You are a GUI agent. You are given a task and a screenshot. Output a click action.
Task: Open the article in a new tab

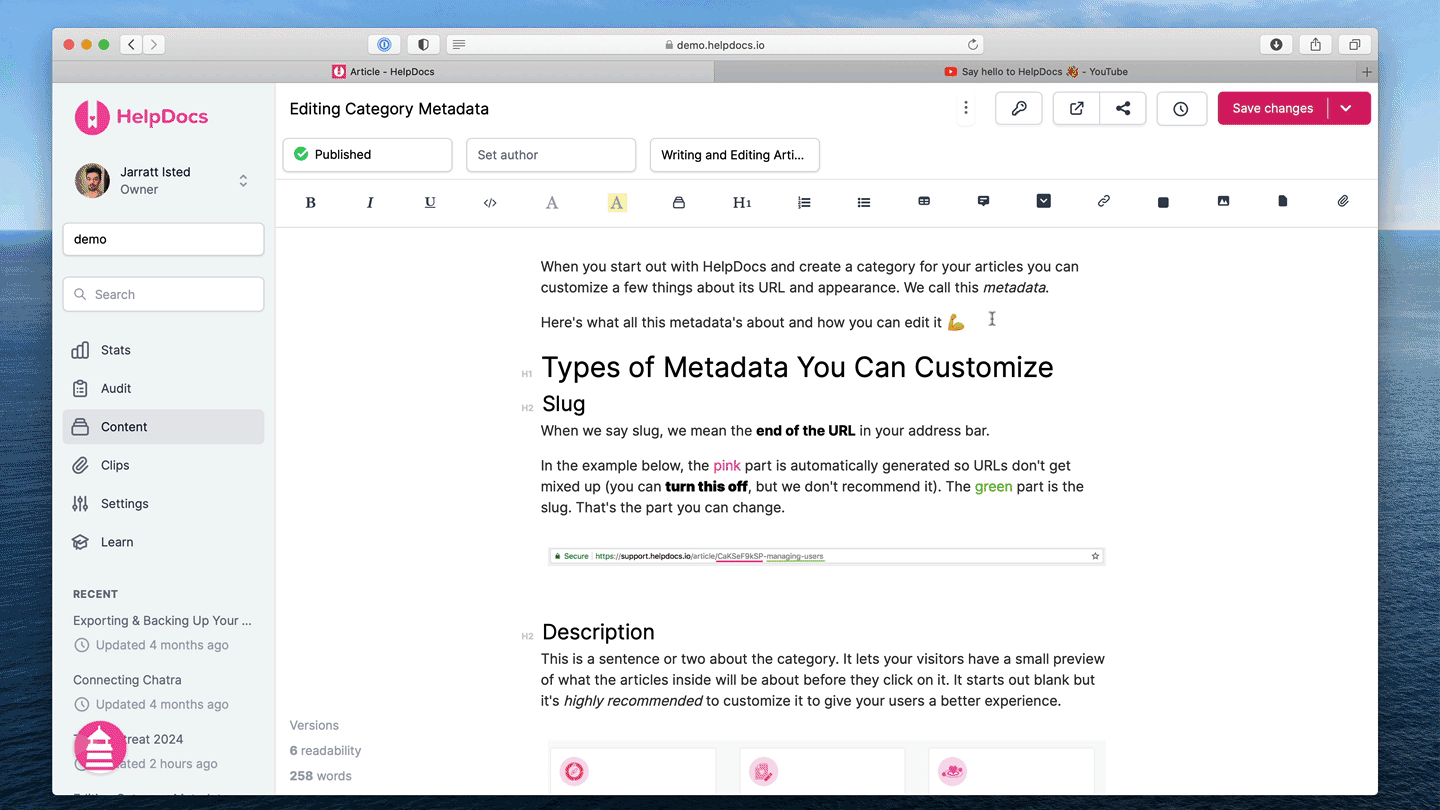[1077, 109]
